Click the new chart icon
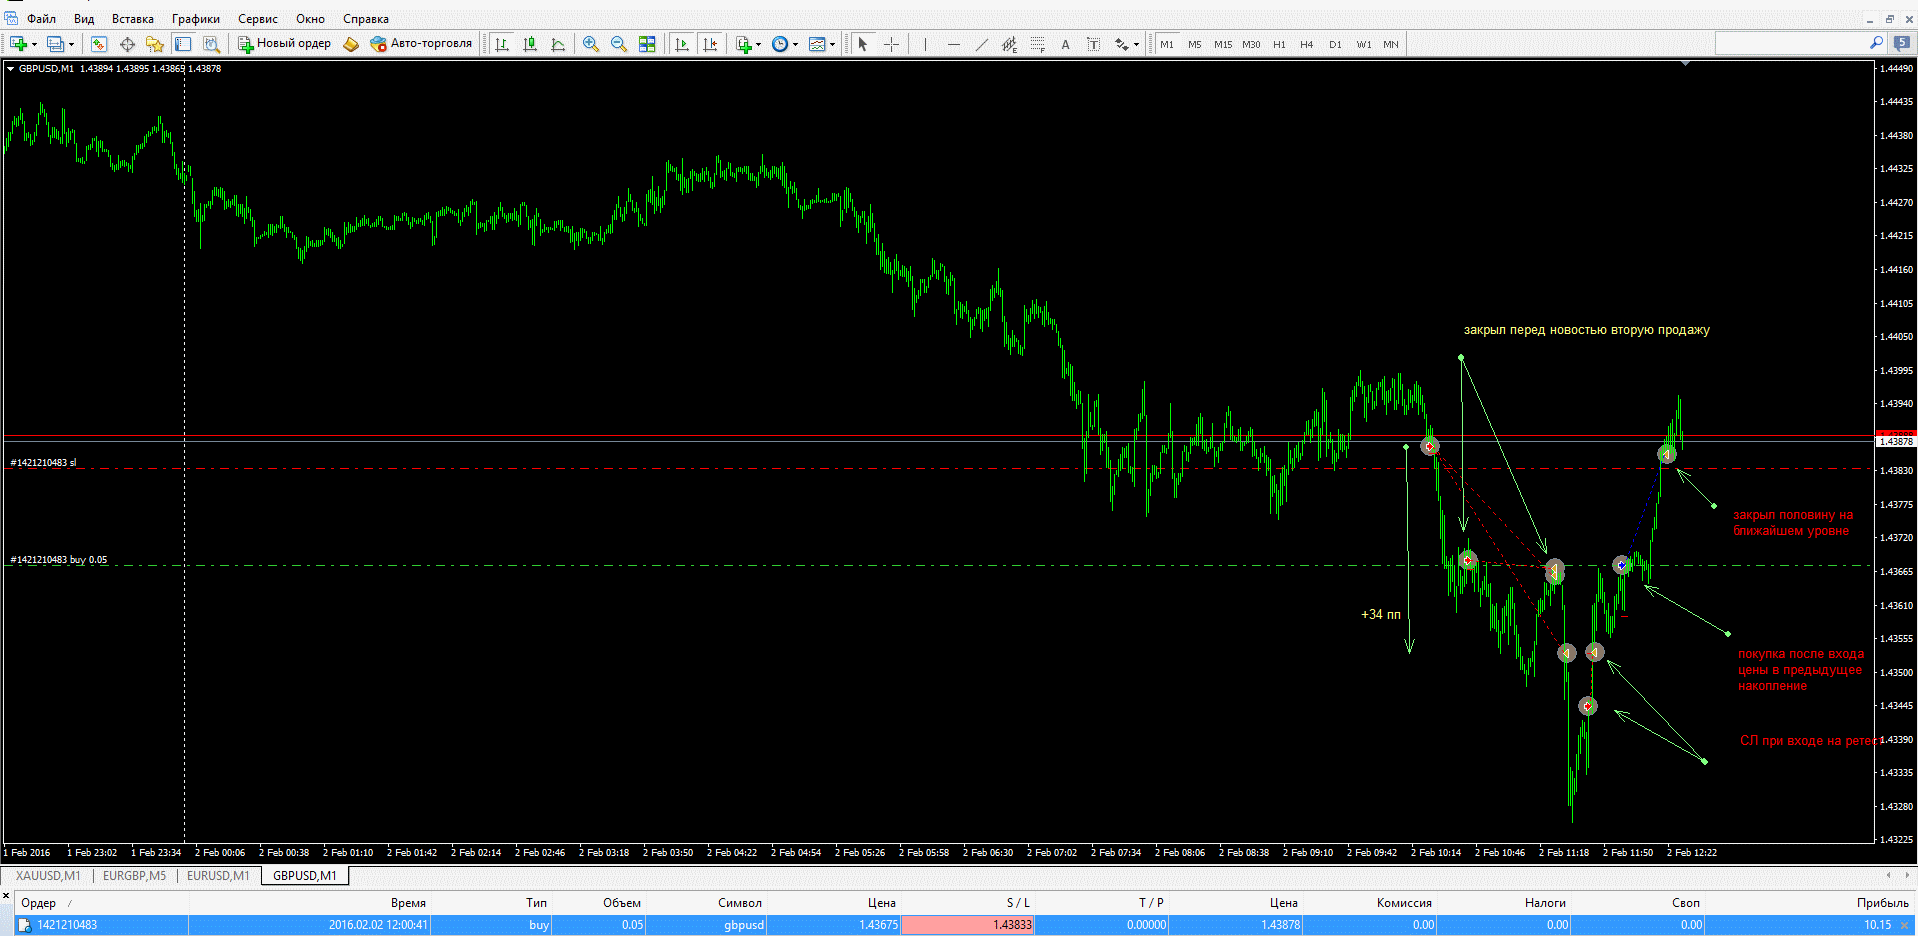Screen dimensions: 1918x936 (x=18, y=44)
